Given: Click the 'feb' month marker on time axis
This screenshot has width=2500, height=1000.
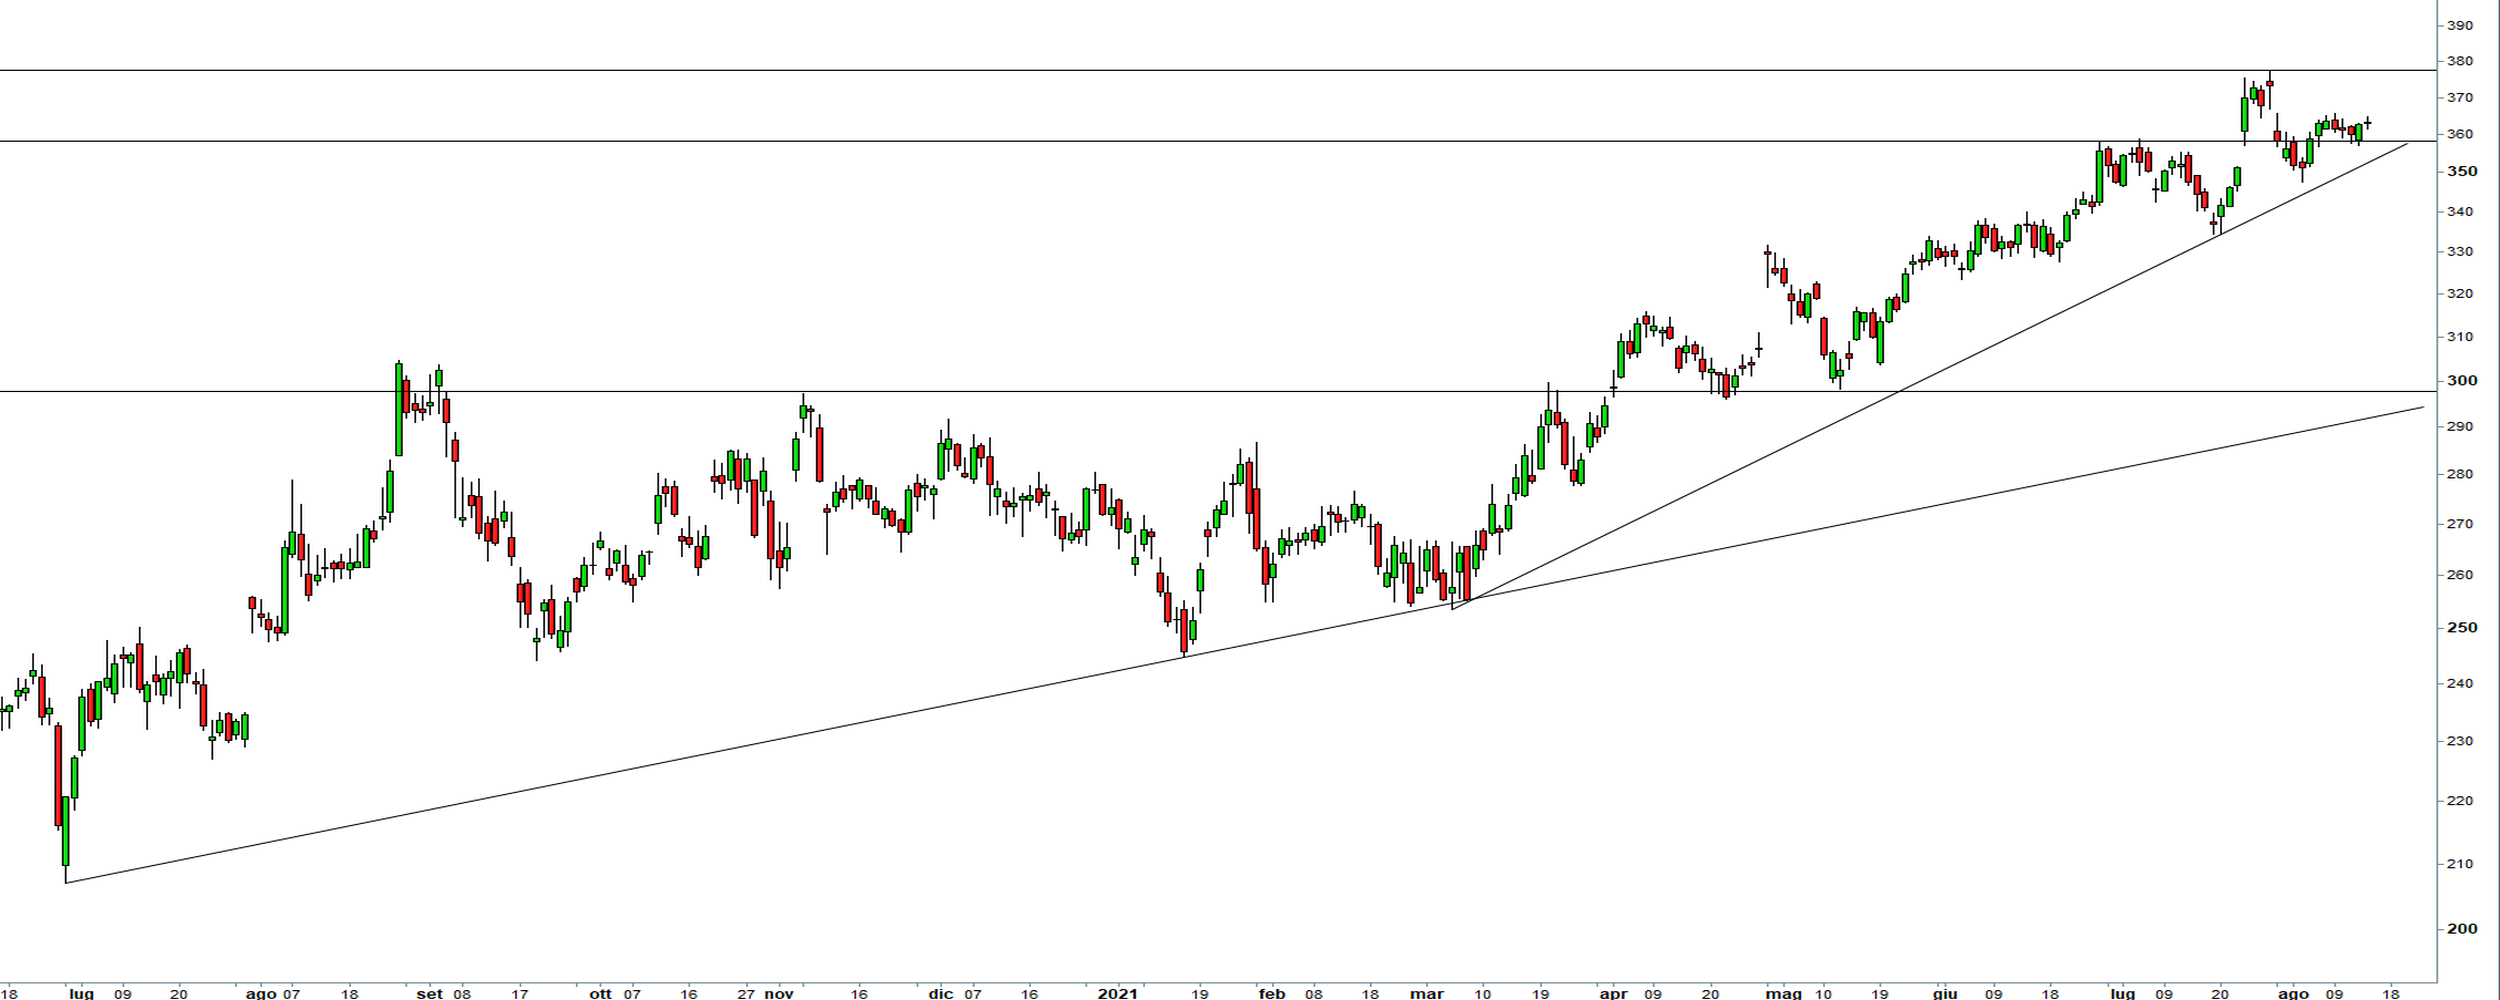Looking at the screenshot, I should pos(1271,993).
